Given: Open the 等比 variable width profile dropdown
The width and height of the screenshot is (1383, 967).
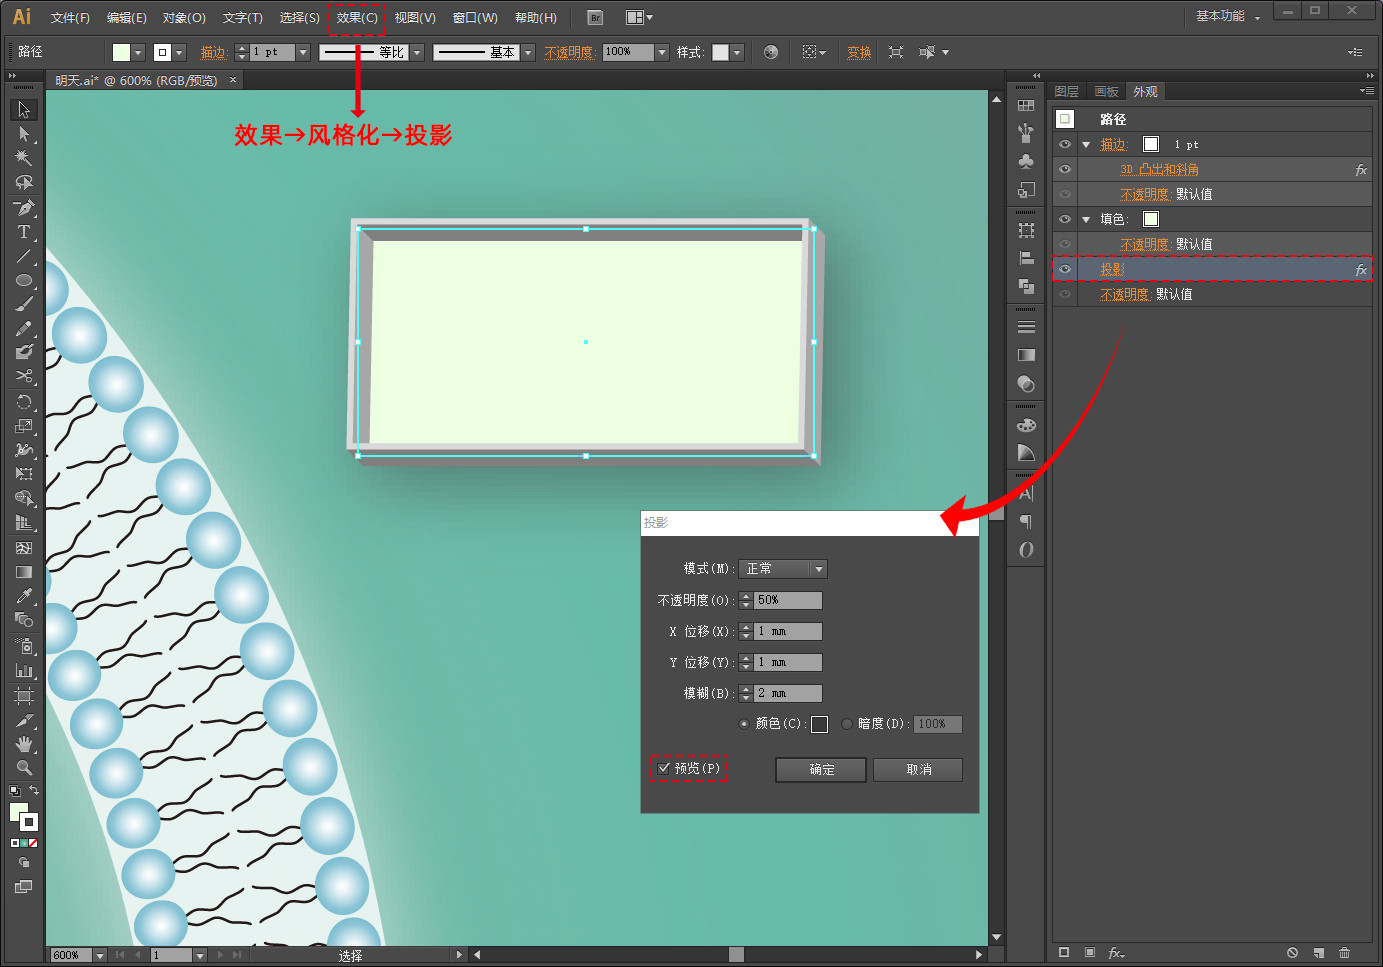Looking at the screenshot, I should coord(417,52).
